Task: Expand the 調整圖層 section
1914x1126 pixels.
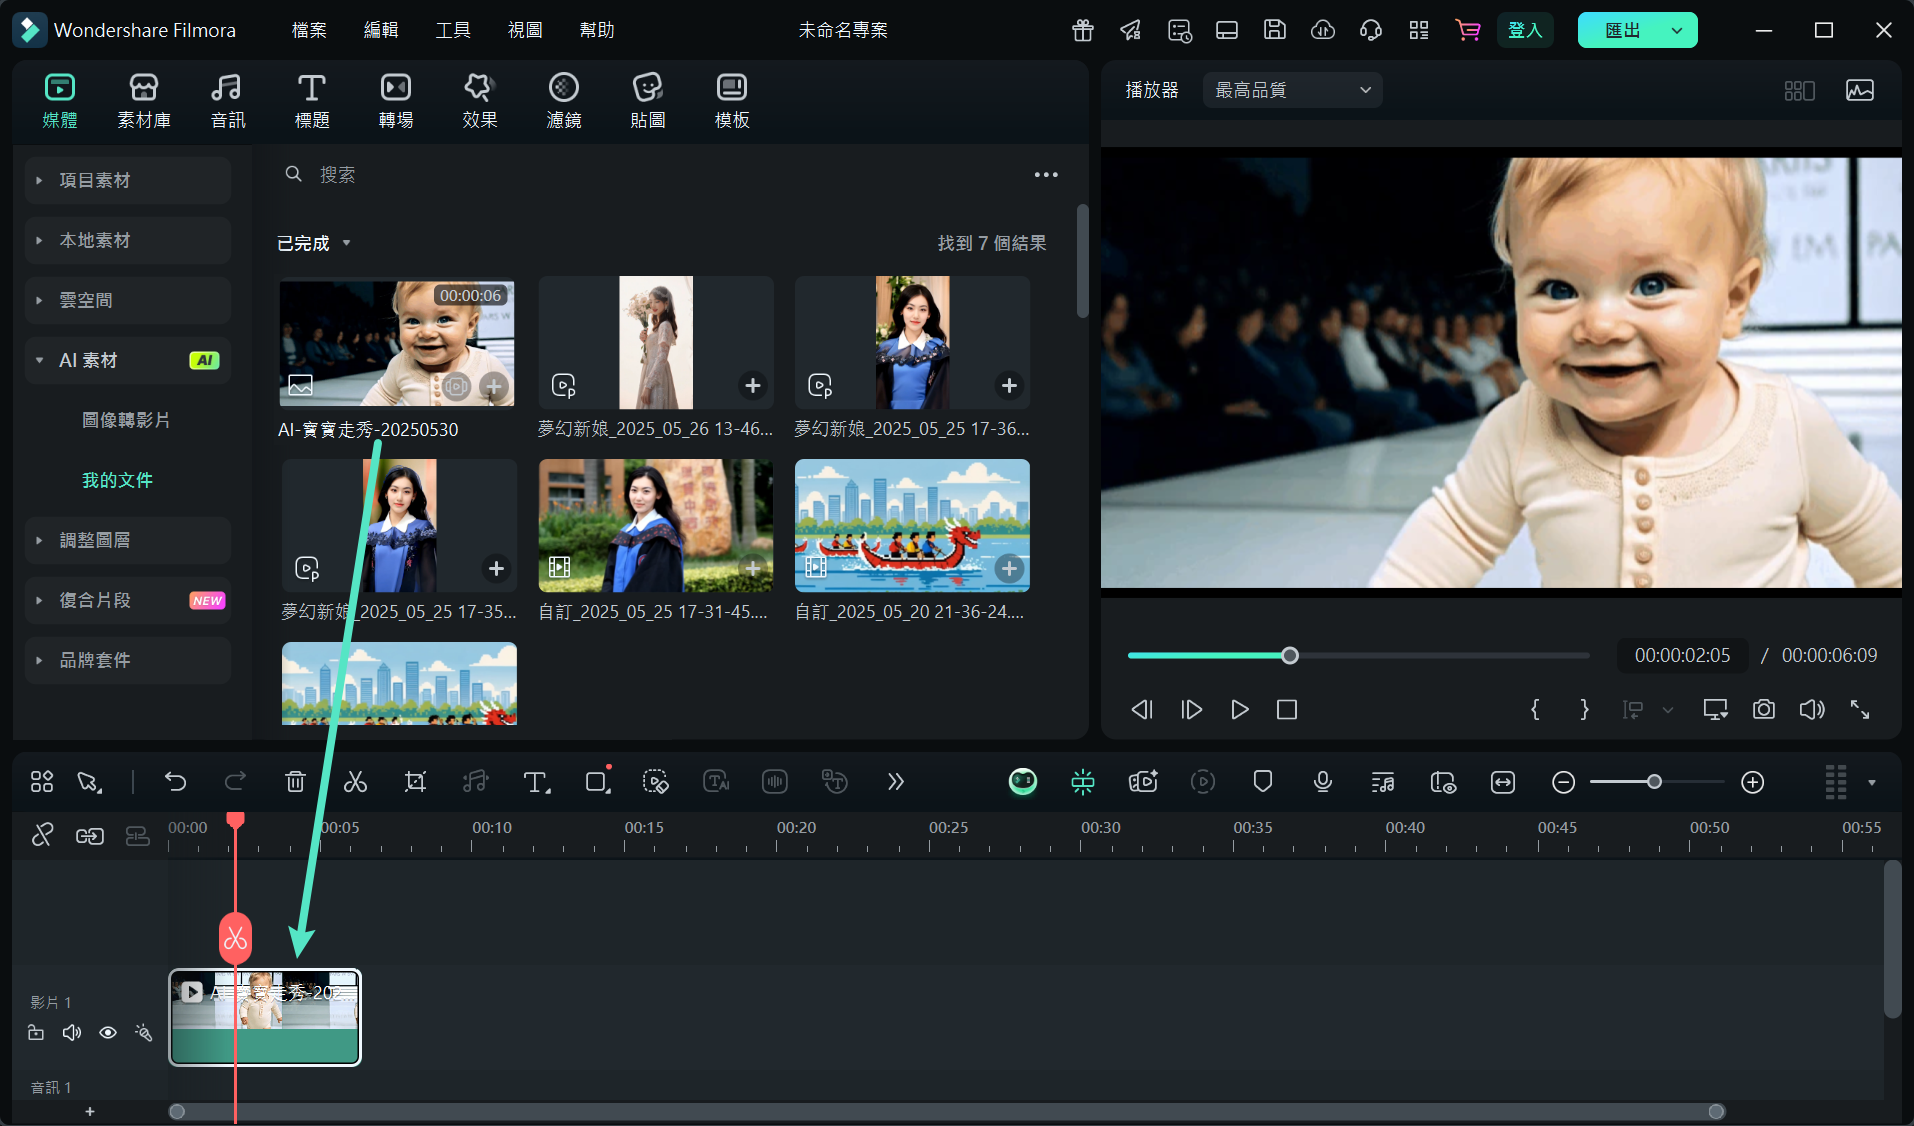Action: [x=128, y=540]
